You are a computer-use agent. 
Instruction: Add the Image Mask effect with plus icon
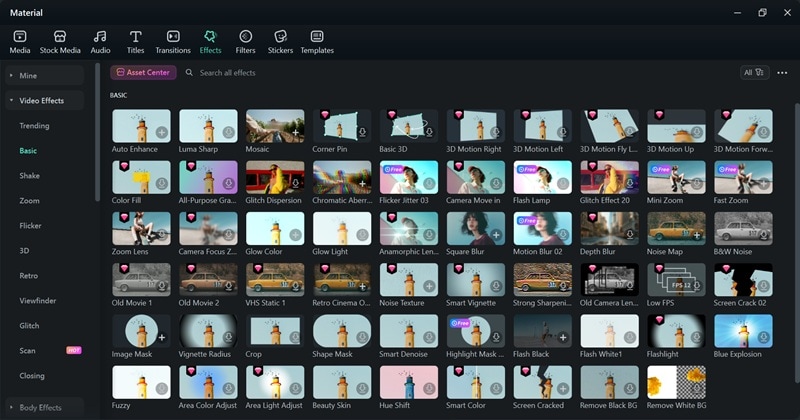pos(162,337)
